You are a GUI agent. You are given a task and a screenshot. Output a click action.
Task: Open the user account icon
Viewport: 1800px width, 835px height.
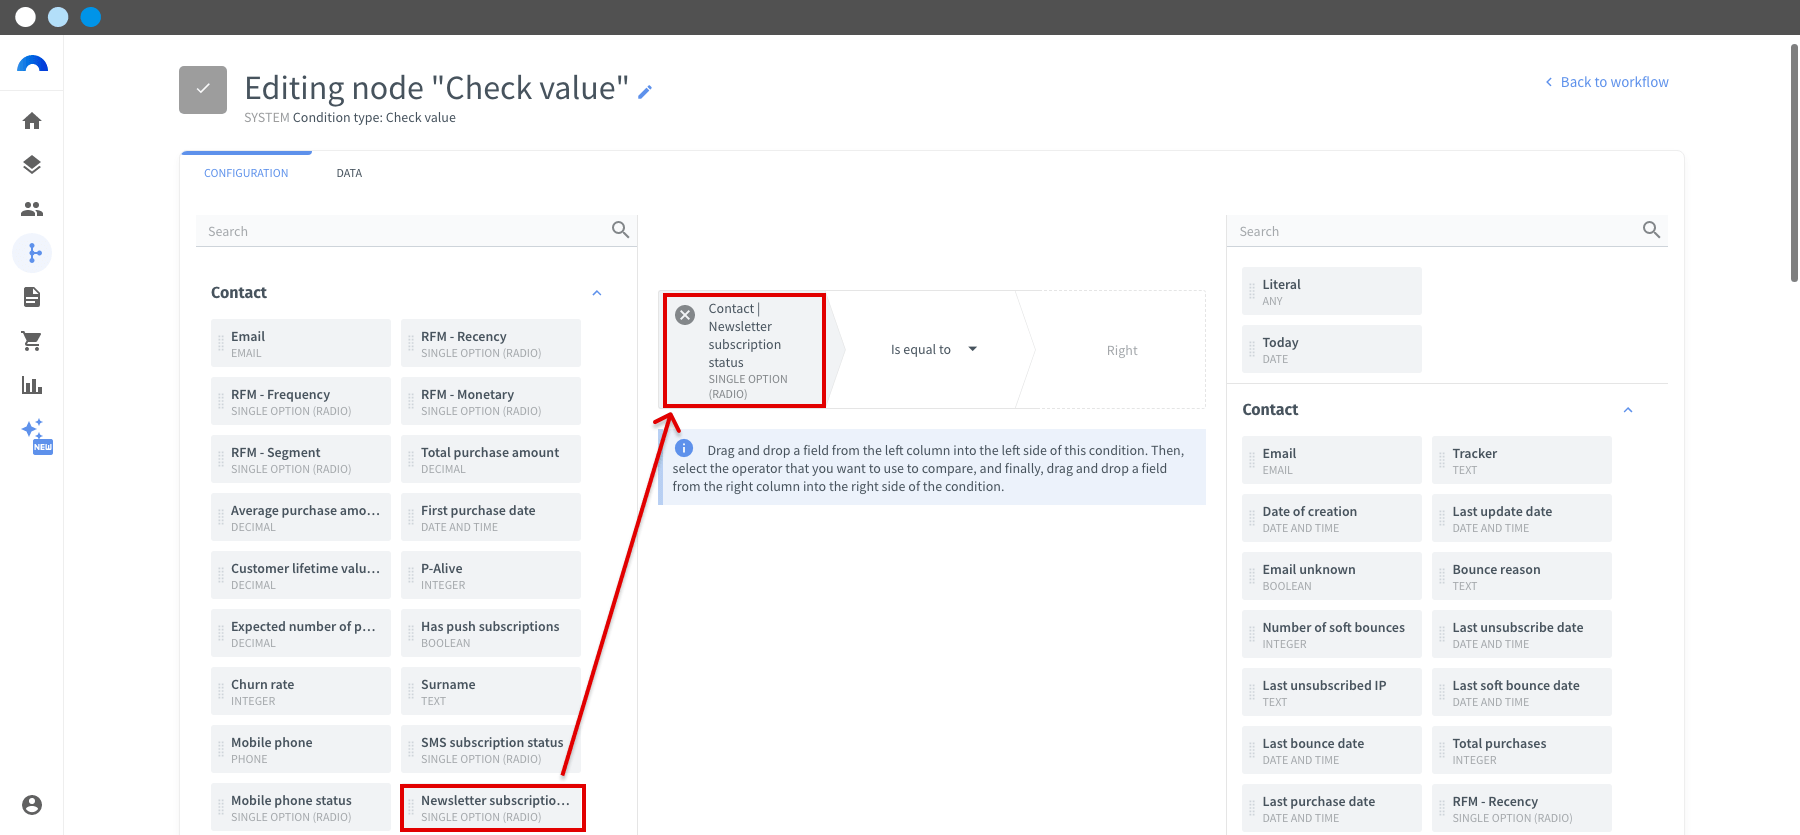[x=32, y=805]
